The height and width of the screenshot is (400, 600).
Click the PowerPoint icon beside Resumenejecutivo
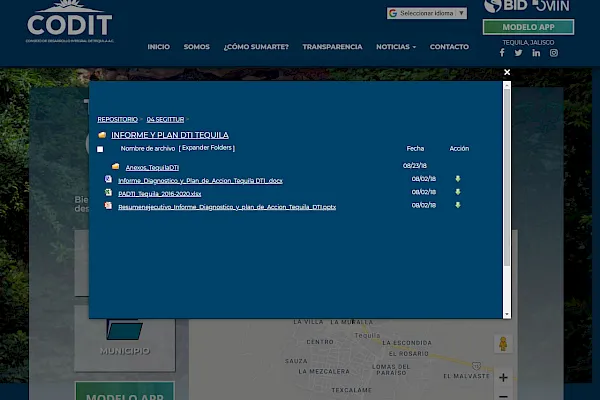click(x=108, y=206)
